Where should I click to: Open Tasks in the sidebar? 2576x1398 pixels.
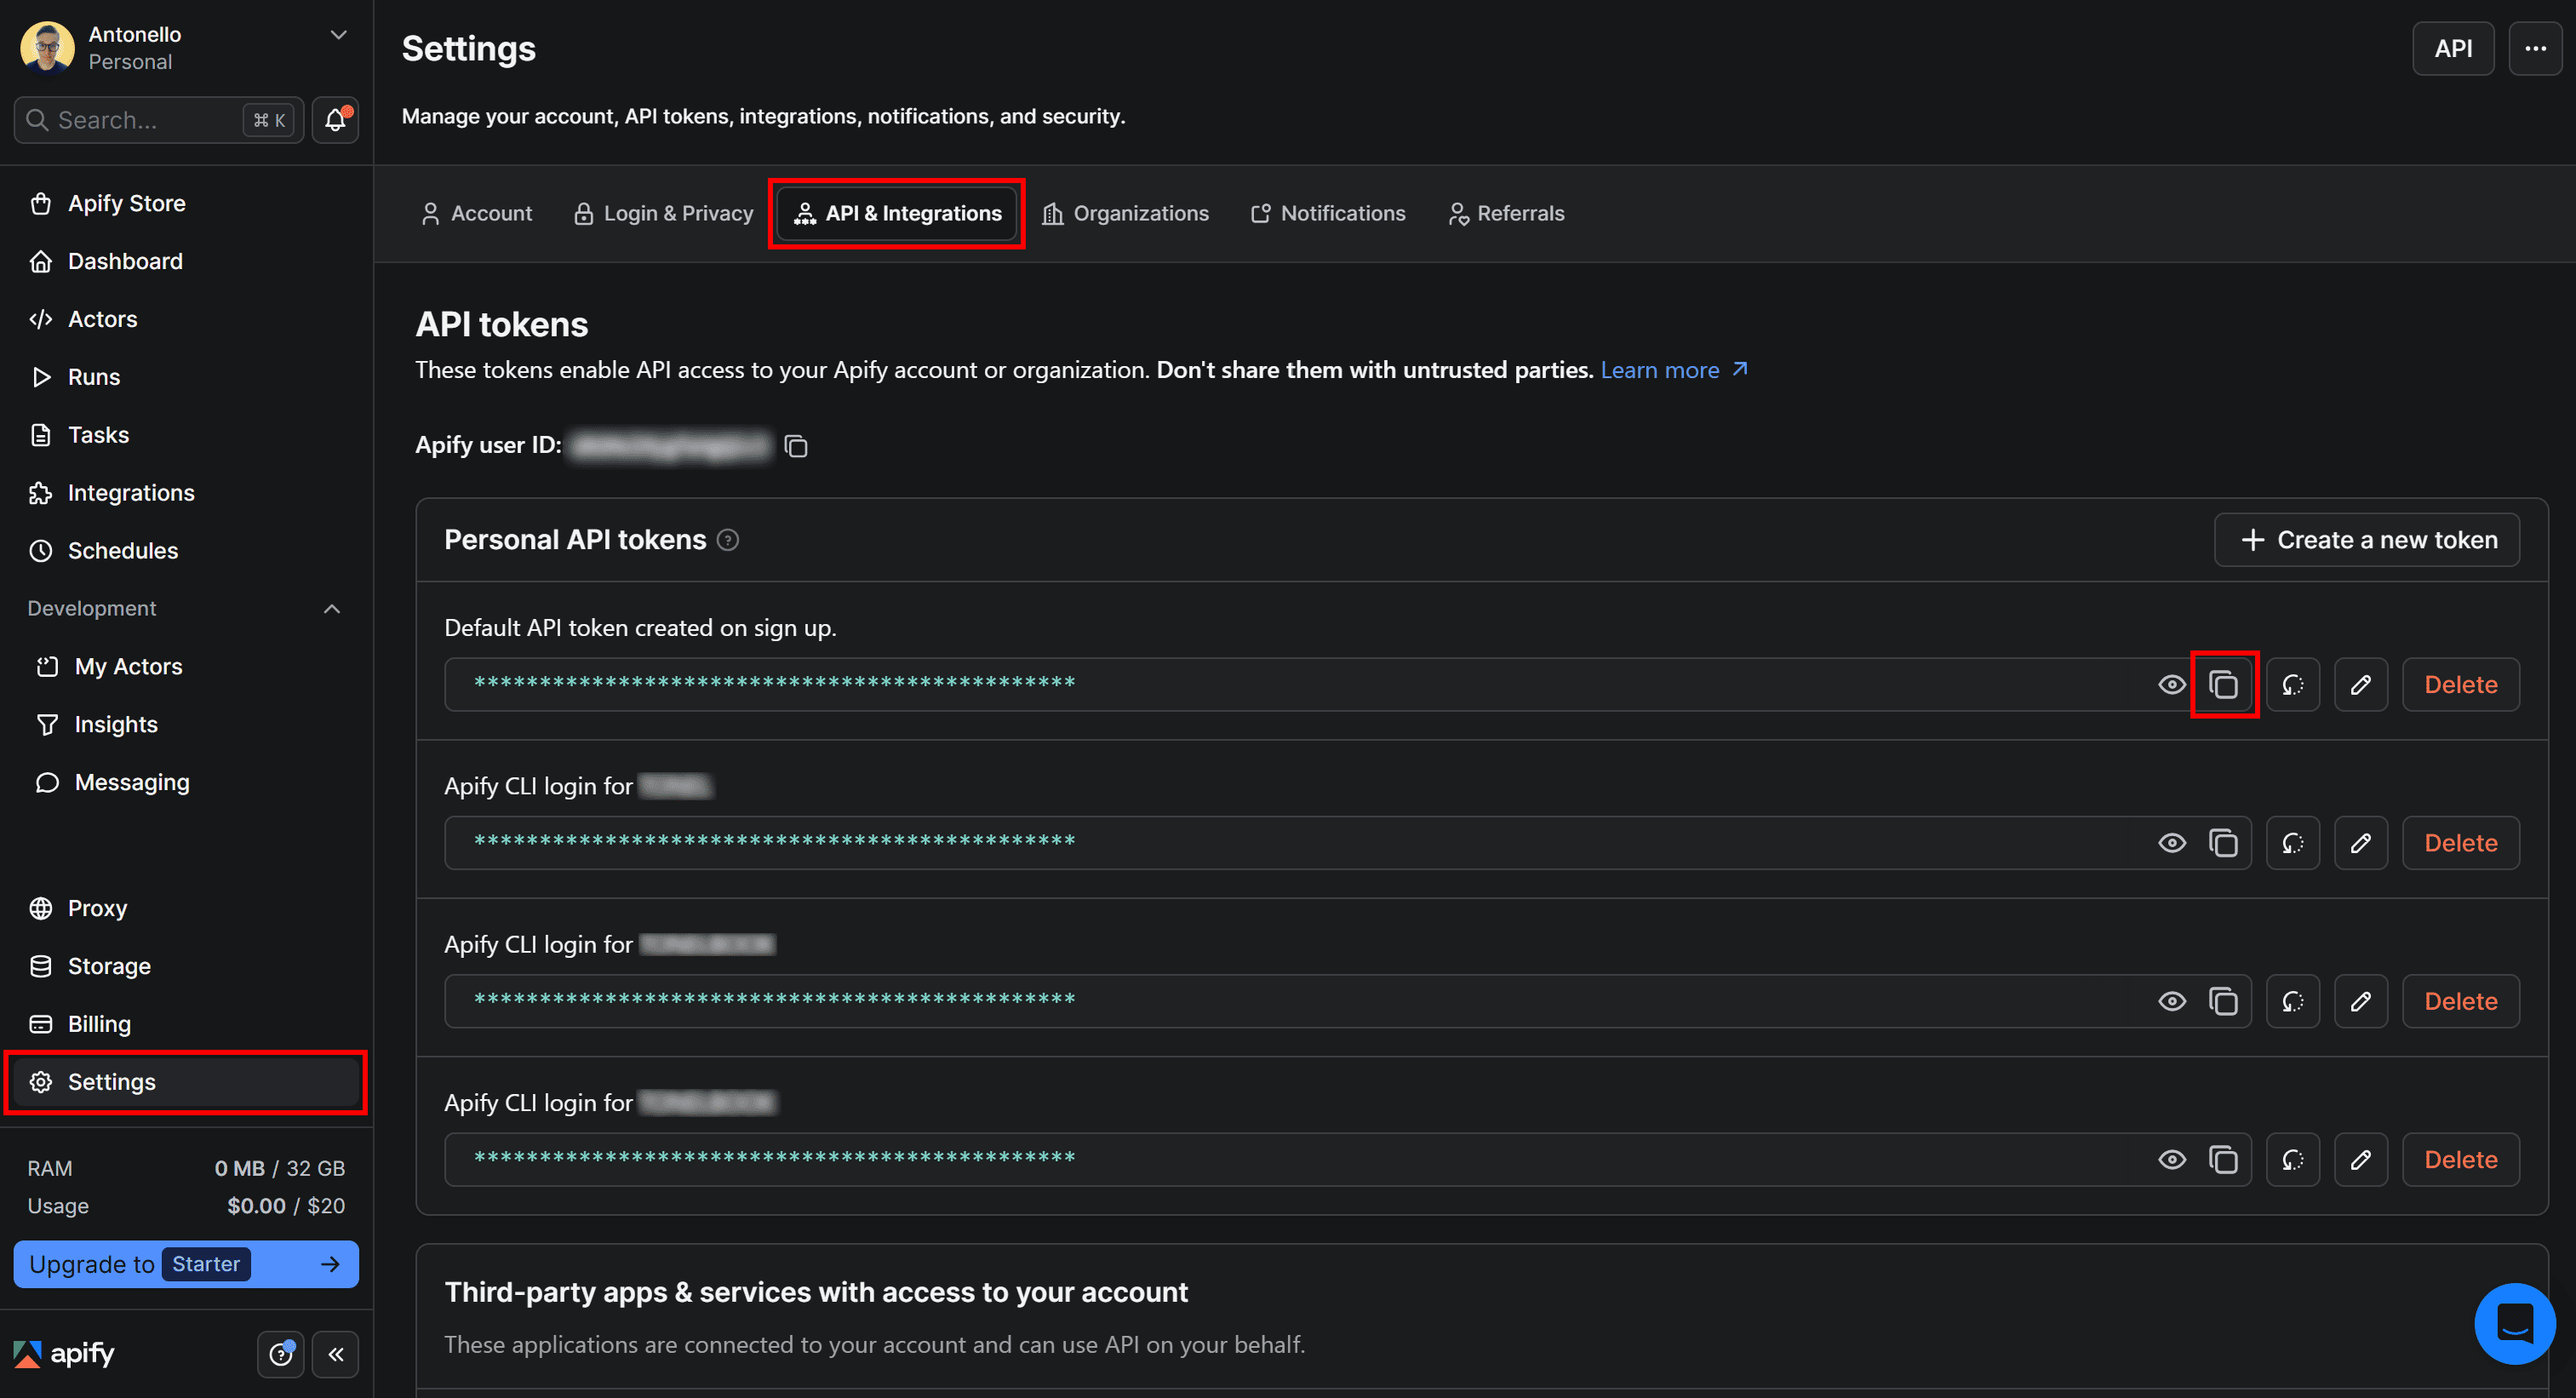tap(186, 436)
